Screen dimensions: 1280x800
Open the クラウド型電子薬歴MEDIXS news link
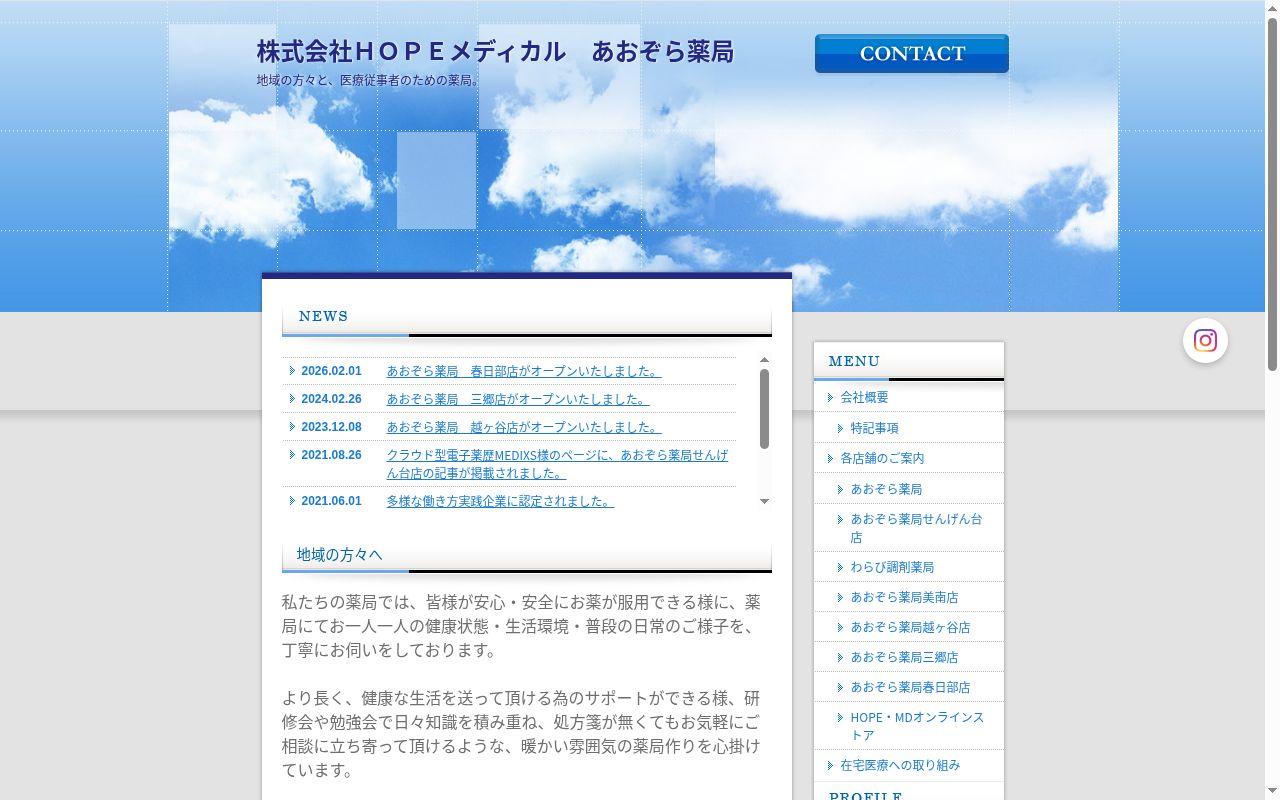pyautogui.click(x=558, y=464)
